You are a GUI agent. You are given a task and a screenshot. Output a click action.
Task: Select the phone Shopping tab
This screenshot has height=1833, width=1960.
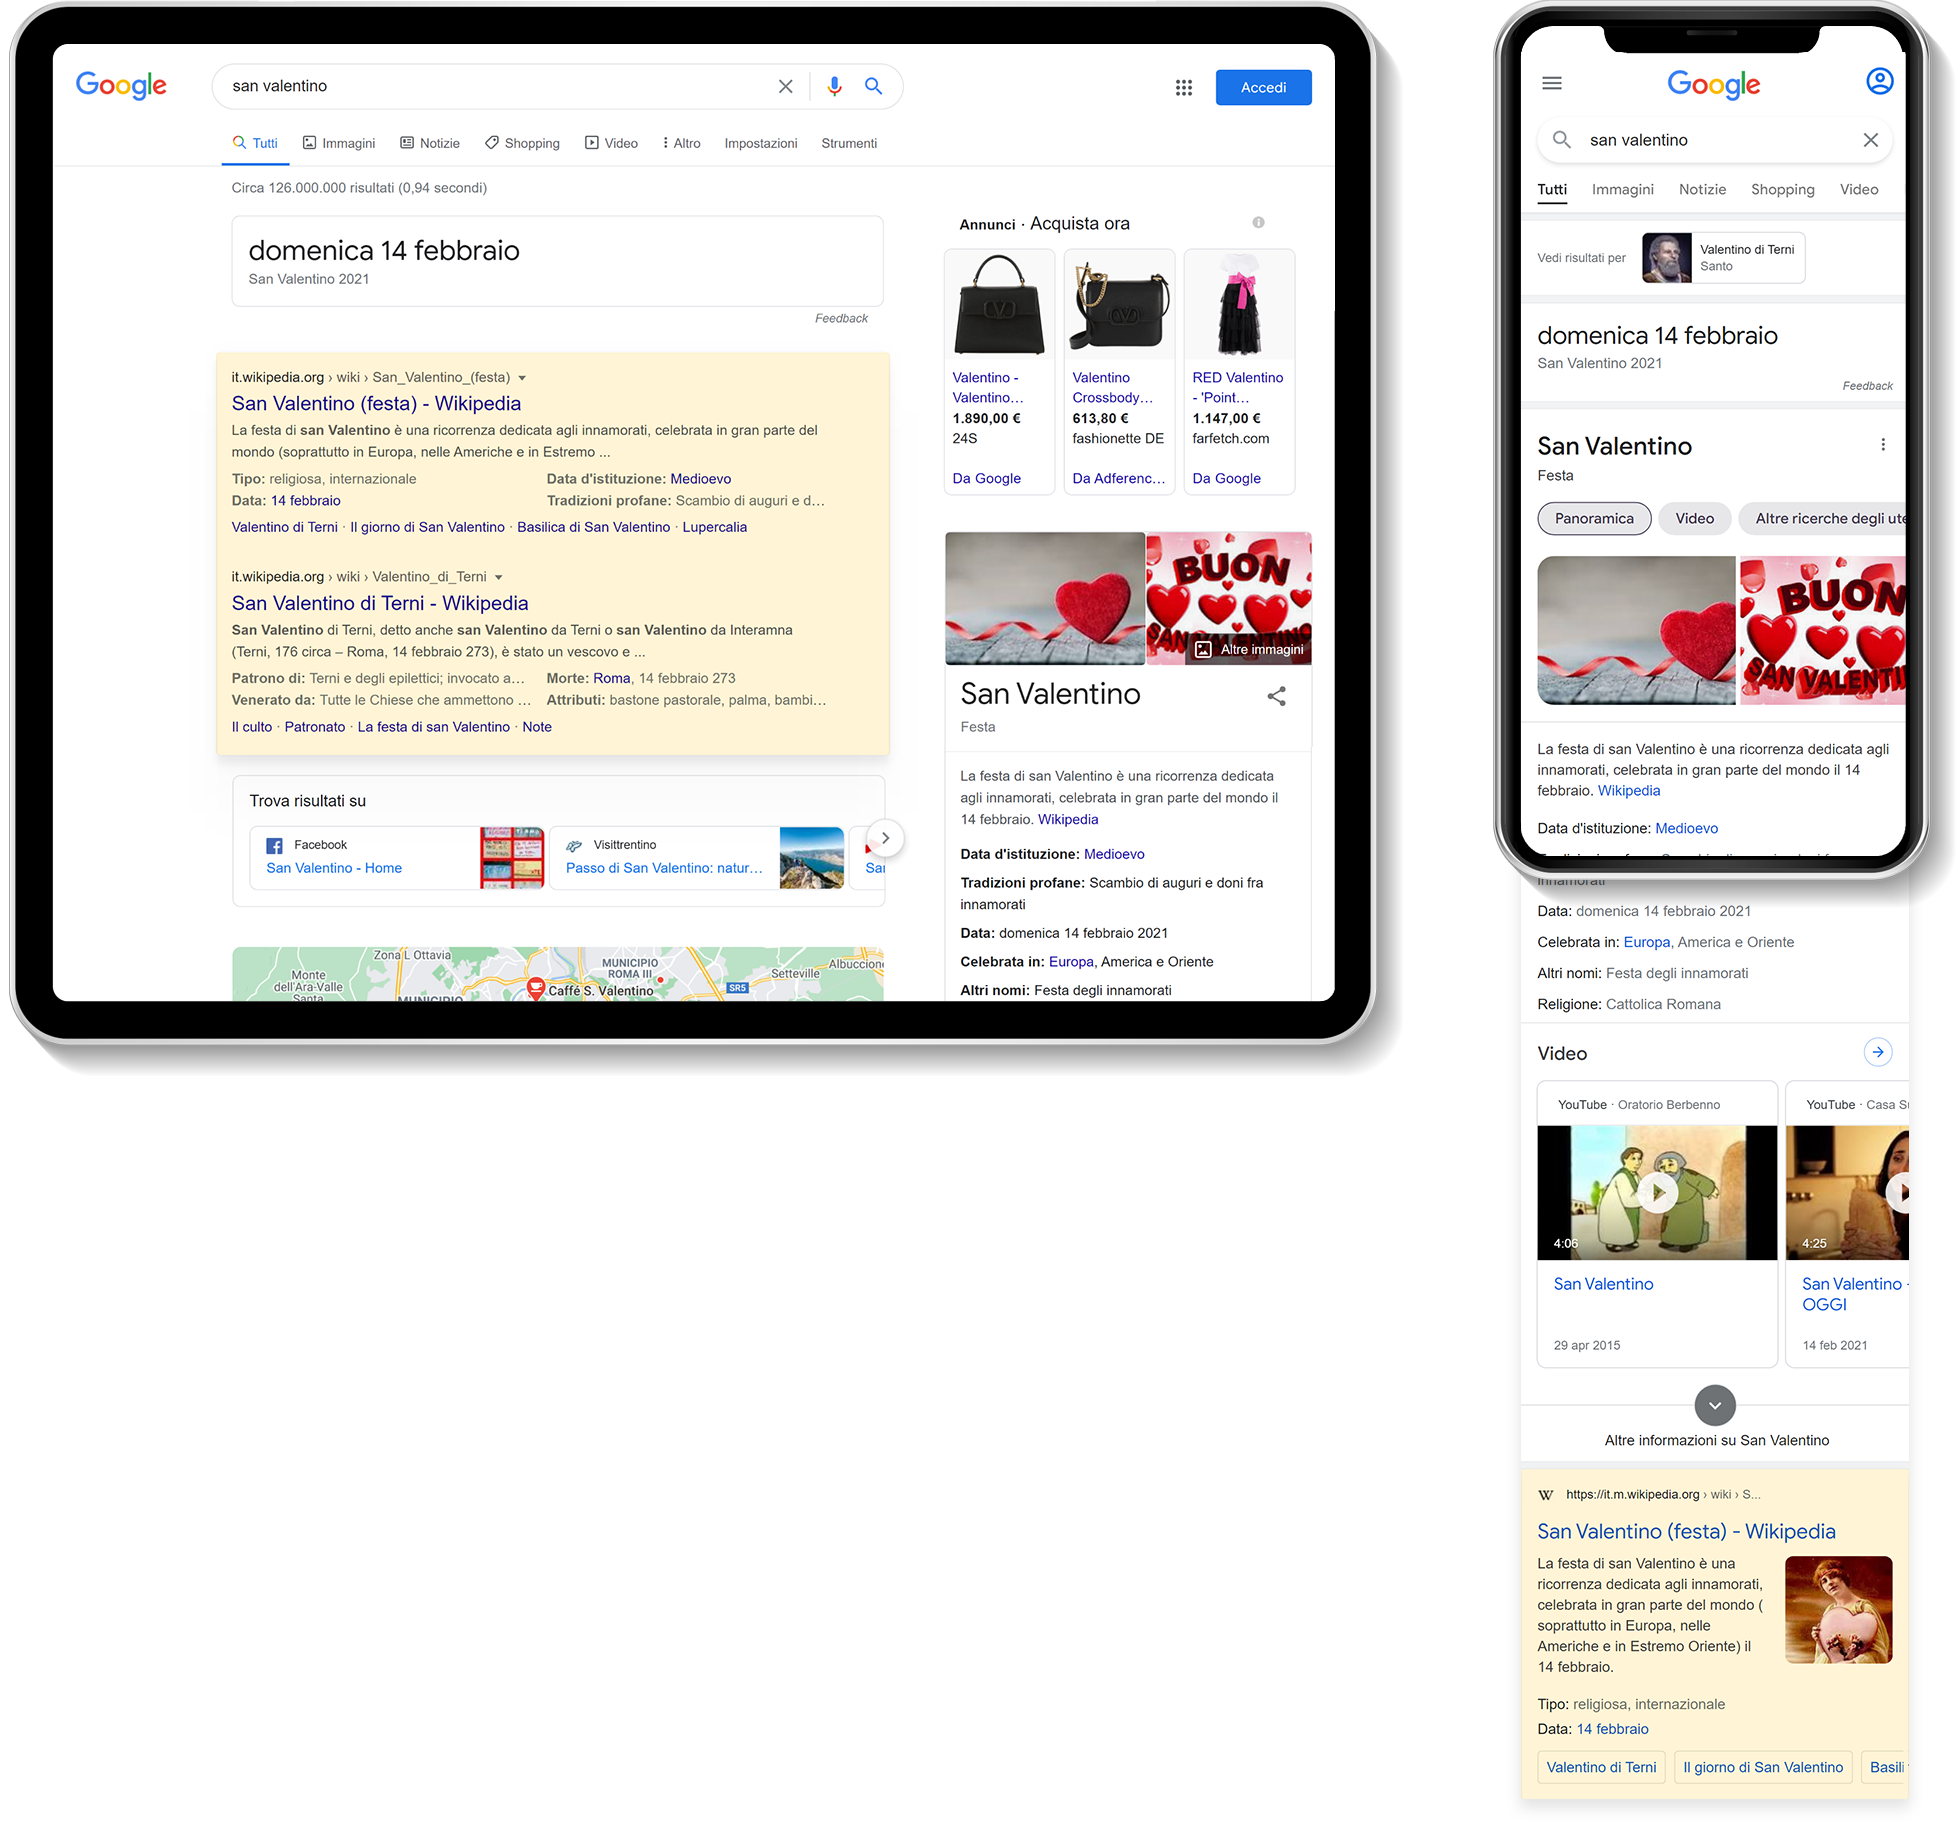(1782, 189)
